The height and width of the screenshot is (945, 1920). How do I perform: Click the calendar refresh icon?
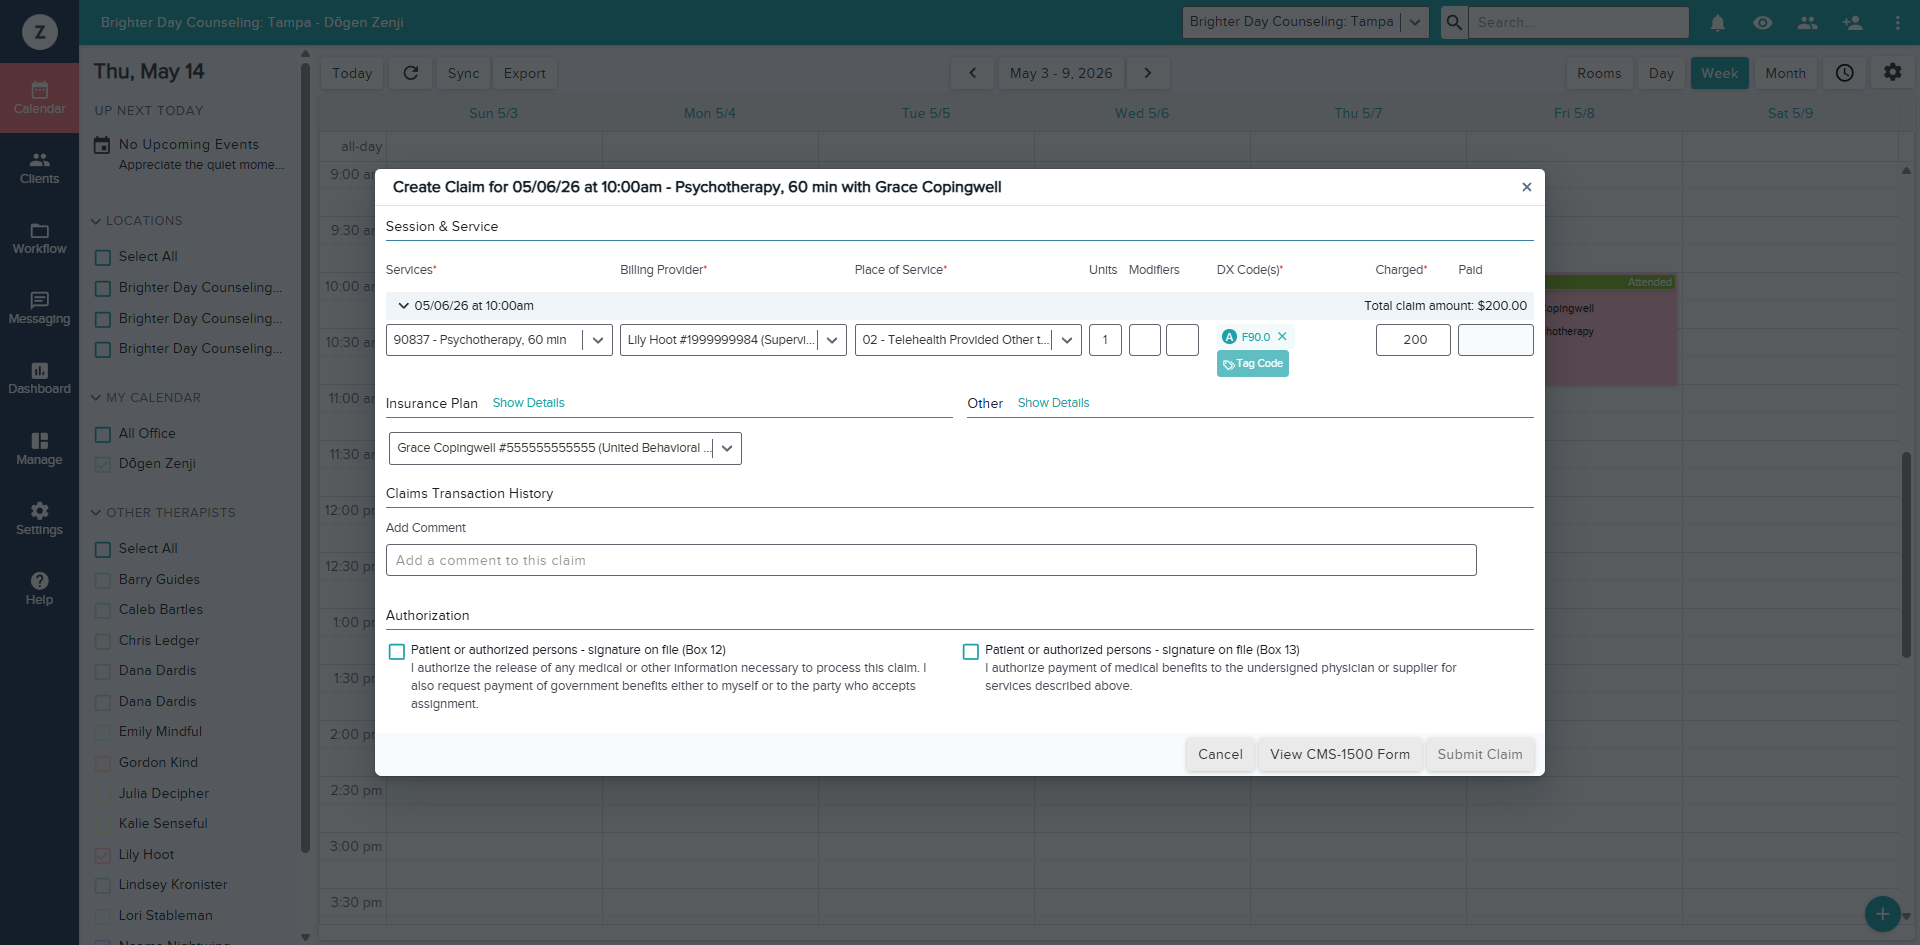coord(411,73)
